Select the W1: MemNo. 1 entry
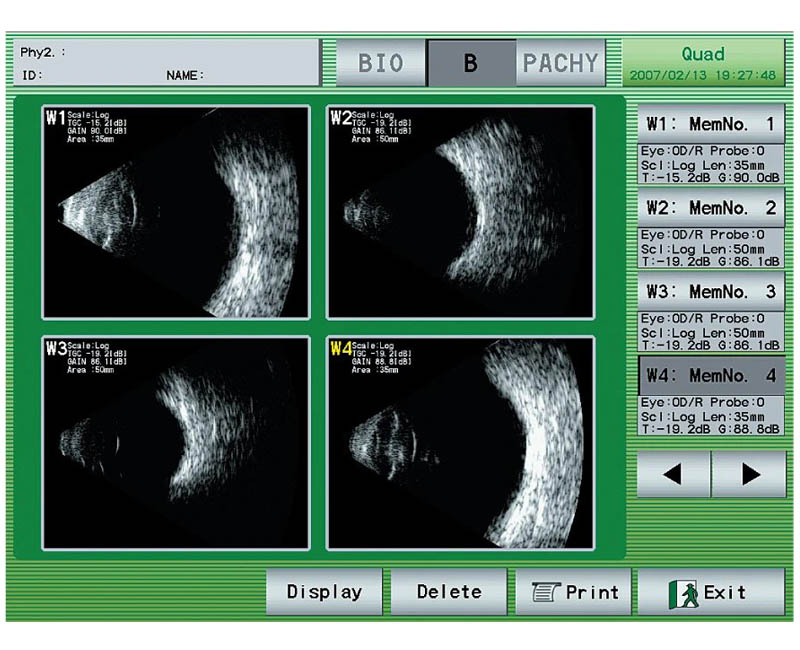This screenshot has height=650, width=800. click(710, 124)
